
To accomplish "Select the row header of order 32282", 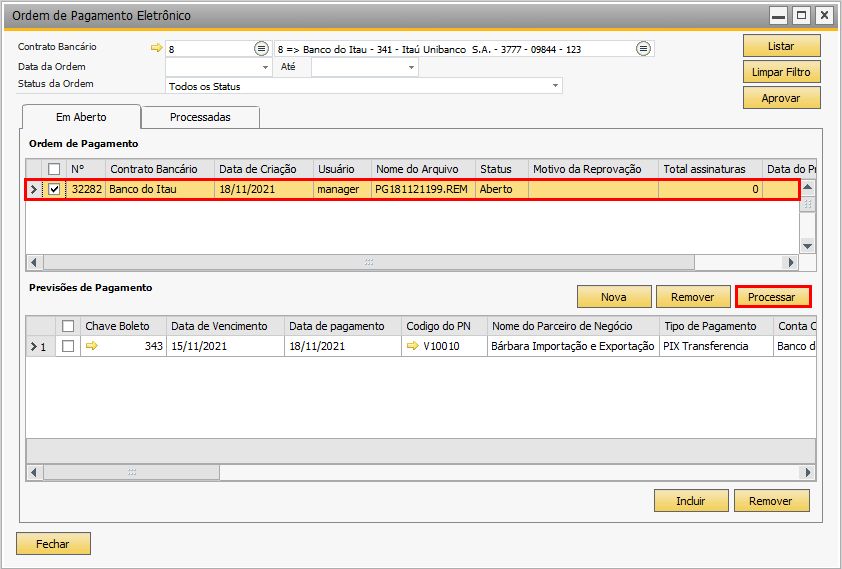I will click(x=34, y=189).
